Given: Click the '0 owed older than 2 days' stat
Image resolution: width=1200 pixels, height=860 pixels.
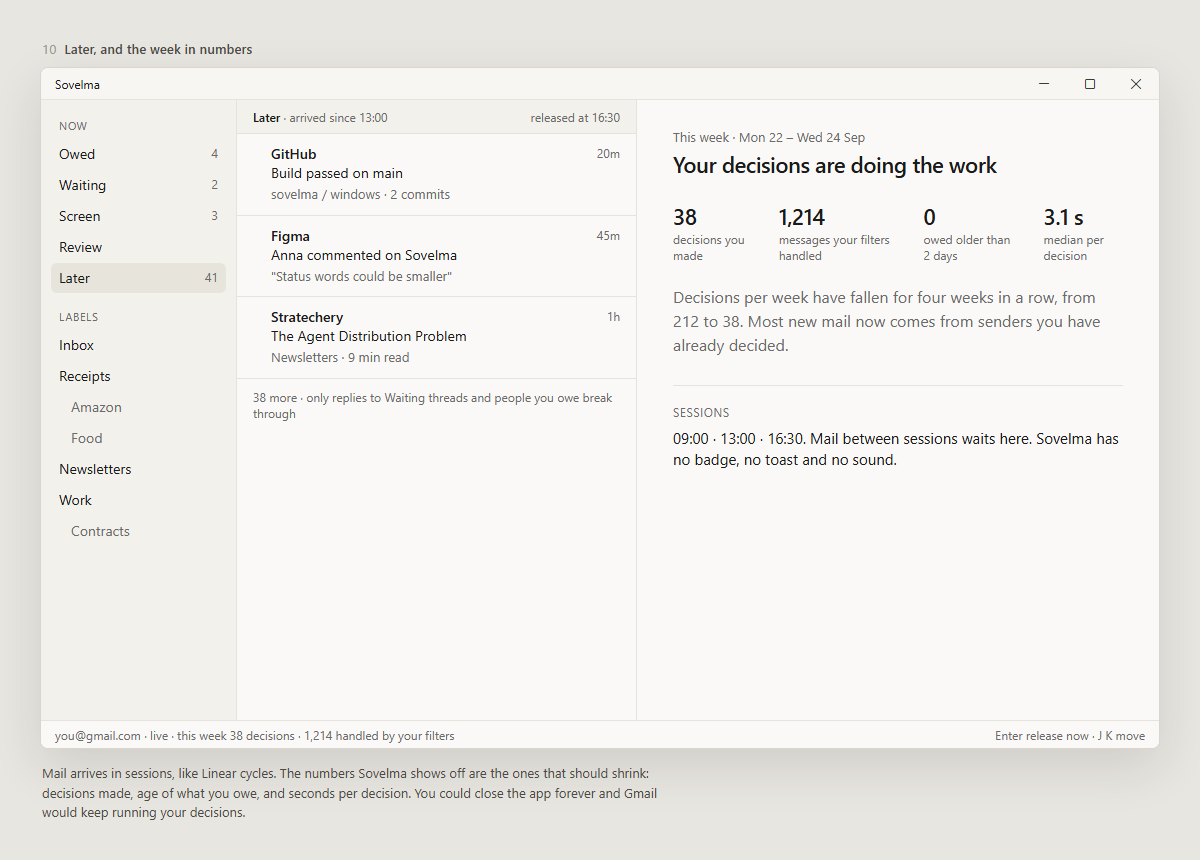Looking at the screenshot, I should 967,234.
